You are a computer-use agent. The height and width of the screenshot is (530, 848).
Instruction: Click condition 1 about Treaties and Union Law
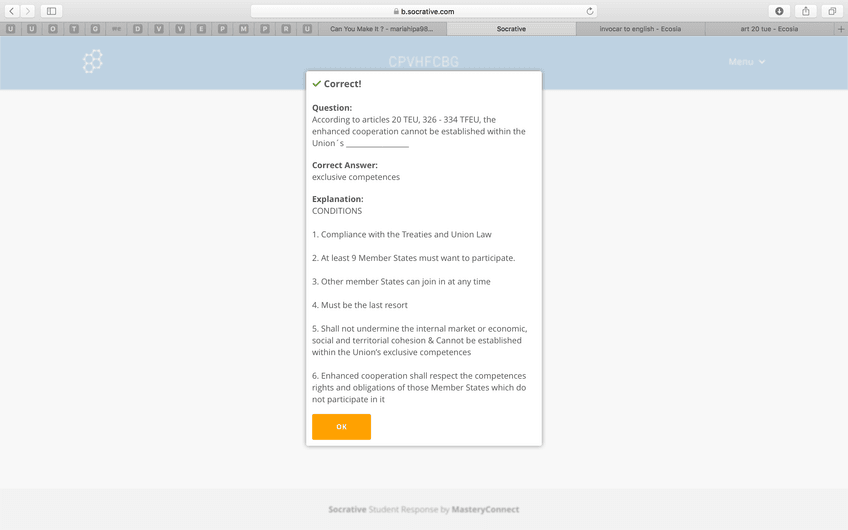point(402,234)
